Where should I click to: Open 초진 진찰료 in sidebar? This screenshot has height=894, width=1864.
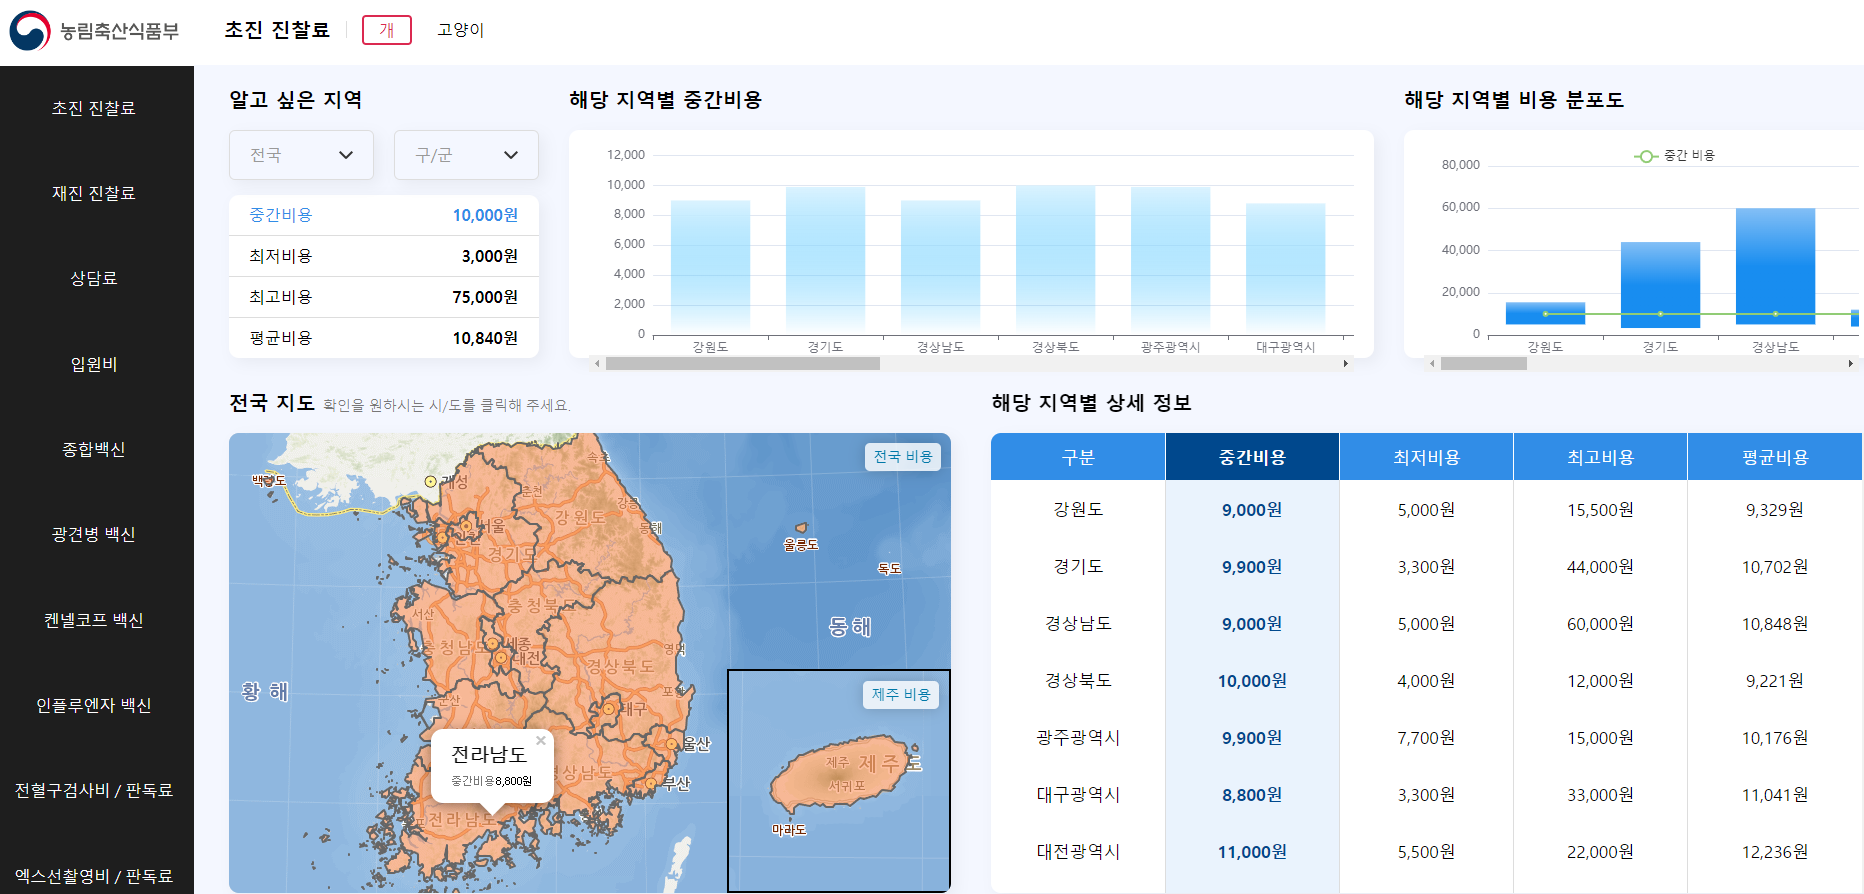94,108
